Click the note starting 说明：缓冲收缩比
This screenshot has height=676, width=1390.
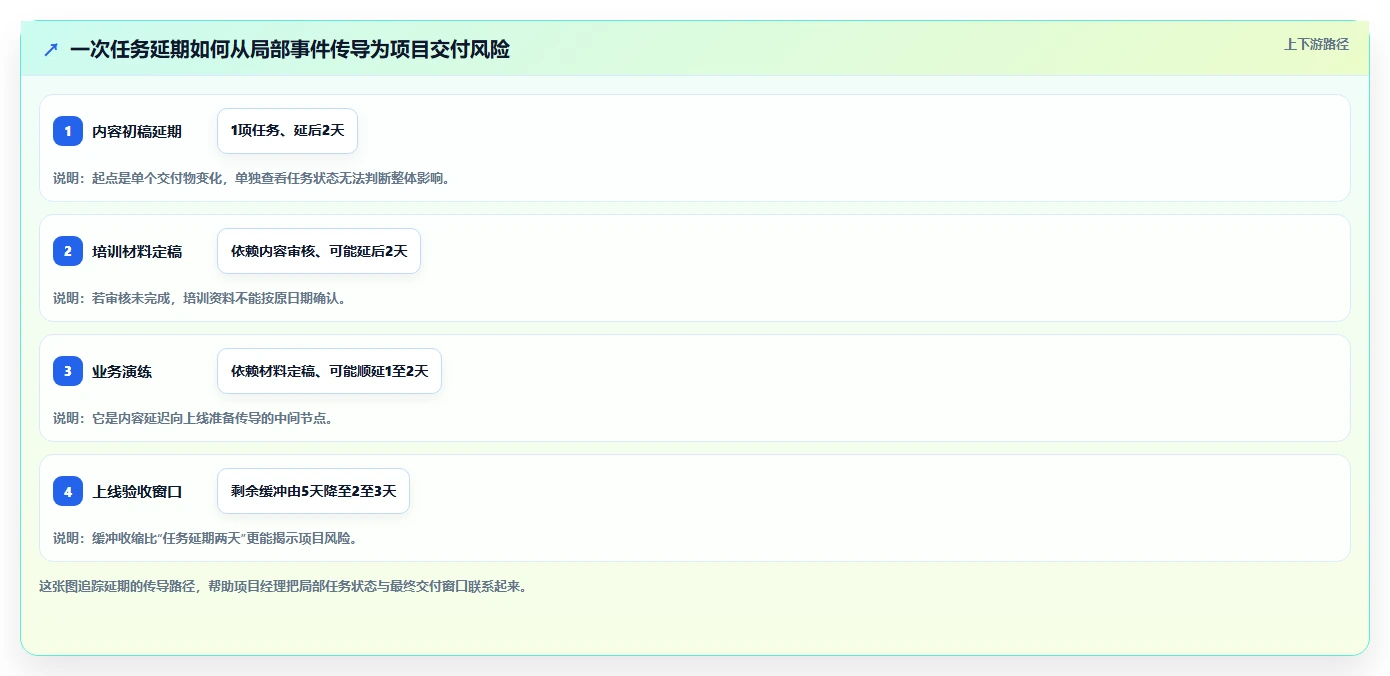coord(205,538)
